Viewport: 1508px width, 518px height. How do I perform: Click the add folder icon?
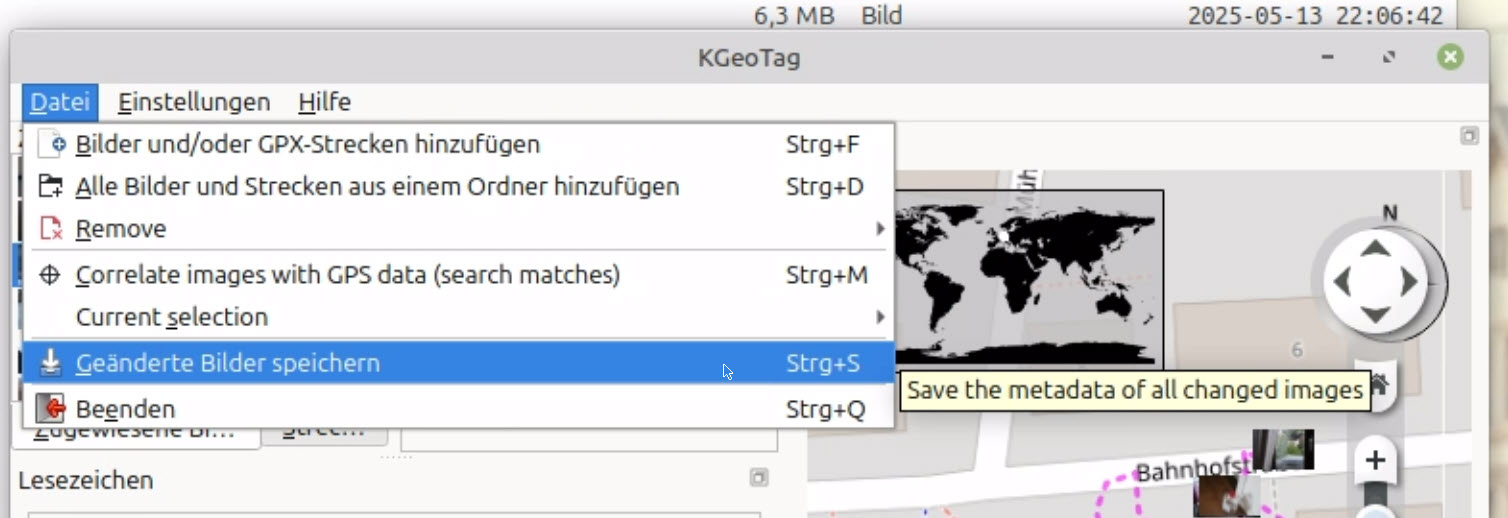tap(51, 187)
